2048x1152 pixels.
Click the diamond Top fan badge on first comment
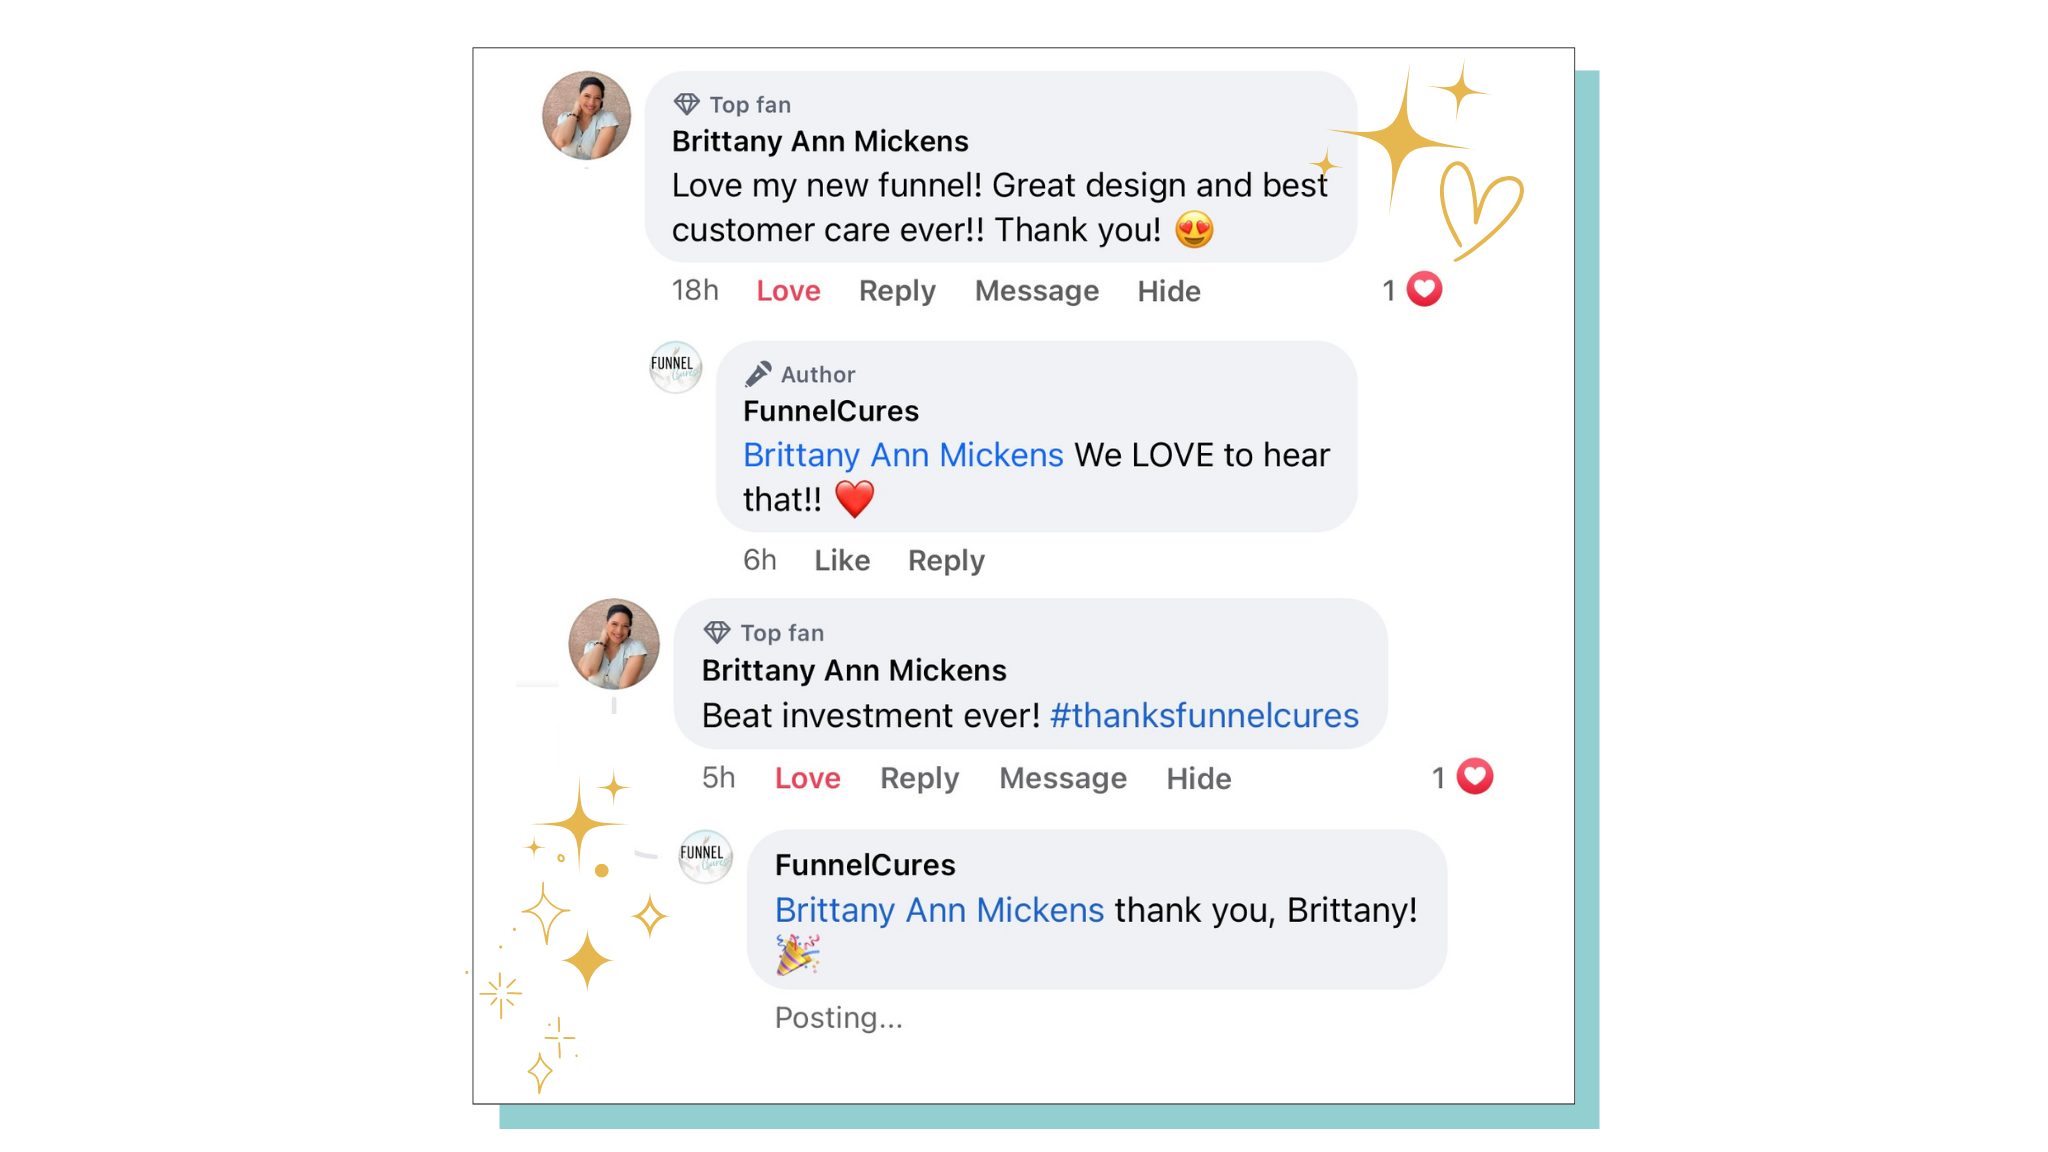[x=686, y=104]
